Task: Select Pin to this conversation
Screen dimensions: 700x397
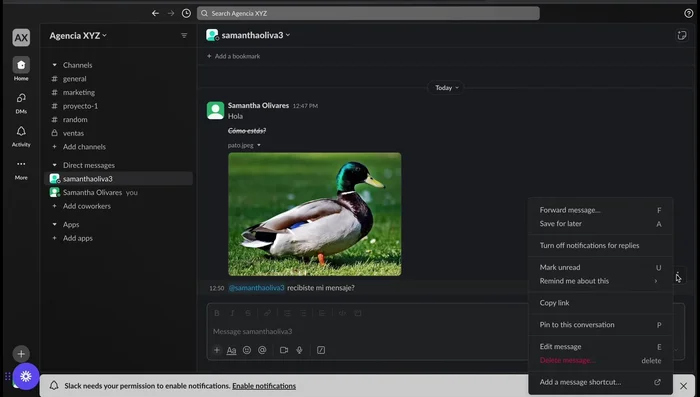Action: click(600, 325)
